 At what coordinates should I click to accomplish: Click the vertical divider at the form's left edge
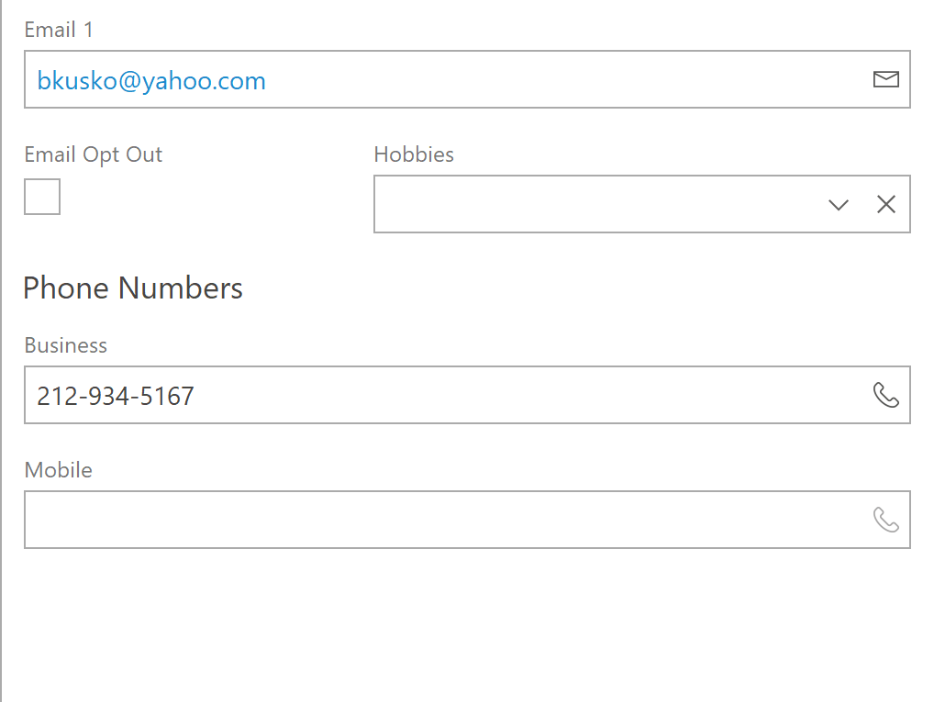click(x=1, y=351)
